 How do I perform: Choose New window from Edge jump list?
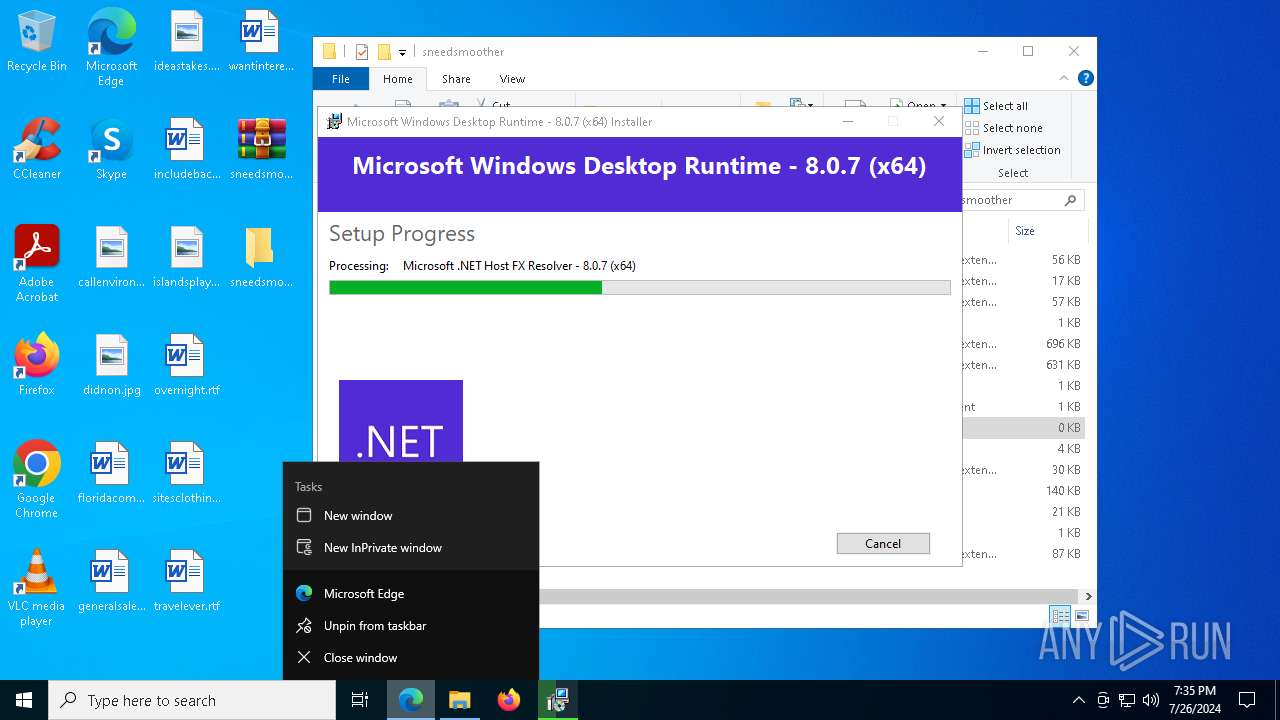[x=411, y=516]
